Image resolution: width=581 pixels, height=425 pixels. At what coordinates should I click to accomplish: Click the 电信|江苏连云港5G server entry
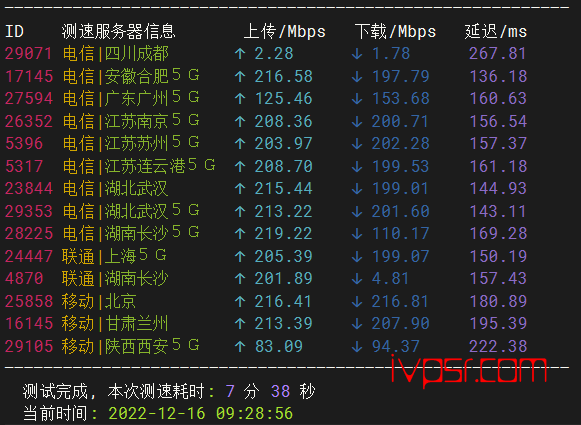(139, 166)
